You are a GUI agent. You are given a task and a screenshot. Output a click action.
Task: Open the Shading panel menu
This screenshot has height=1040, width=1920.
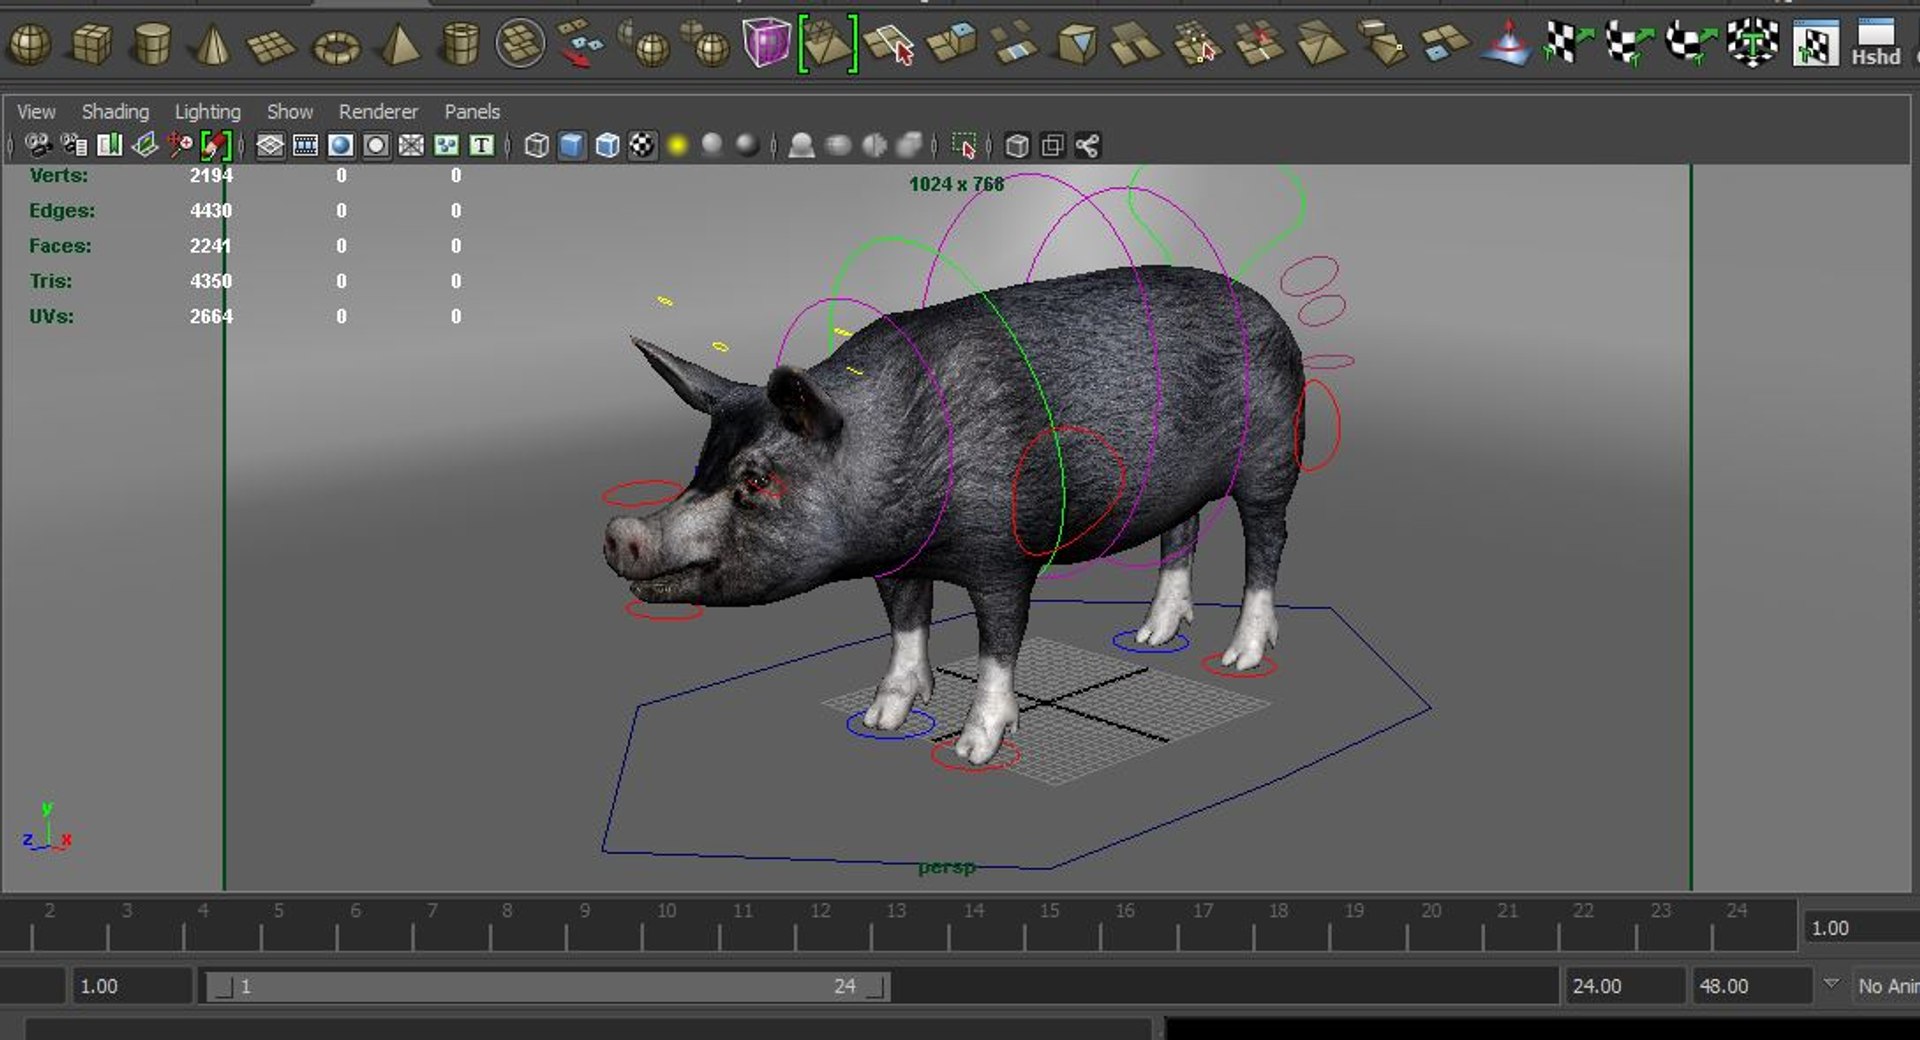[x=115, y=112]
